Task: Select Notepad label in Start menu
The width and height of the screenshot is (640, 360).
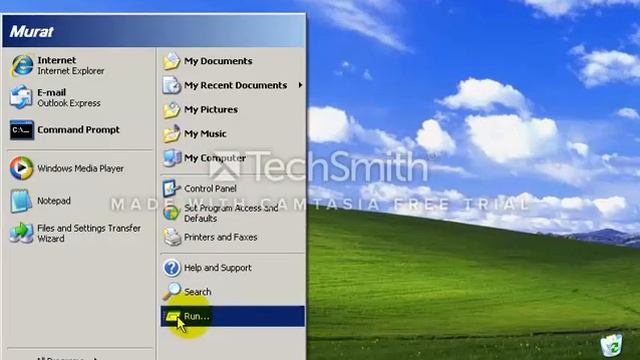Action: click(x=54, y=201)
